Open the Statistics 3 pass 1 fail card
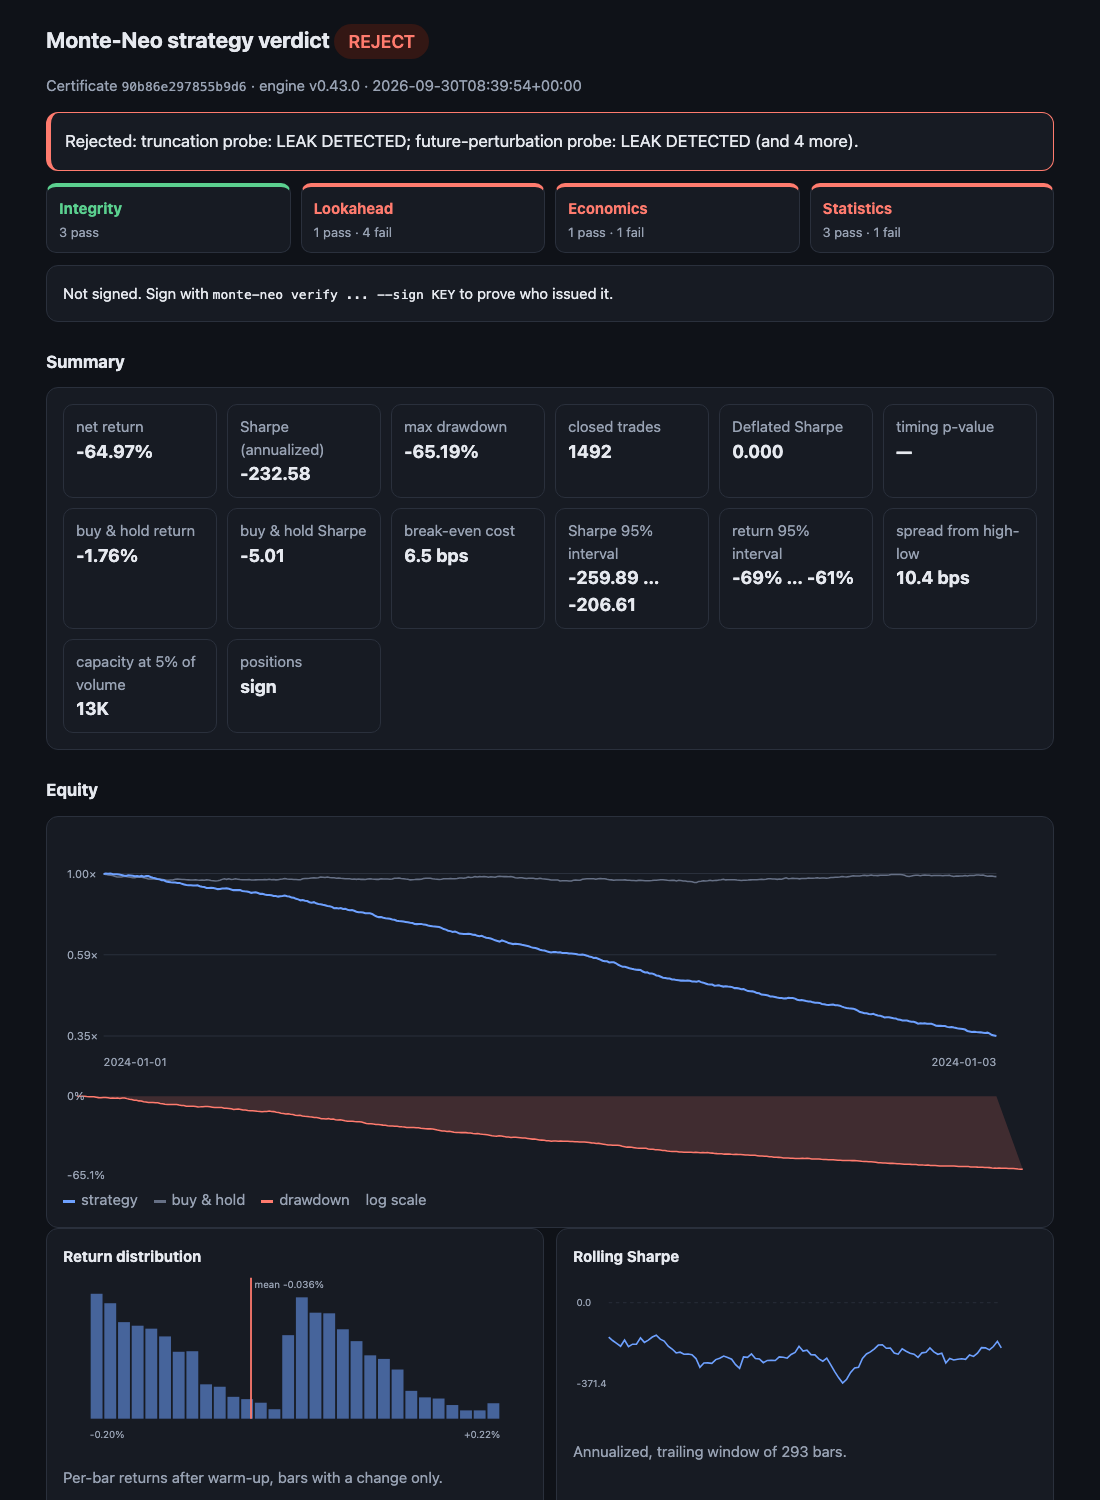Image resolution: width=1100 pixels, height=1500 pixels. 932,218
